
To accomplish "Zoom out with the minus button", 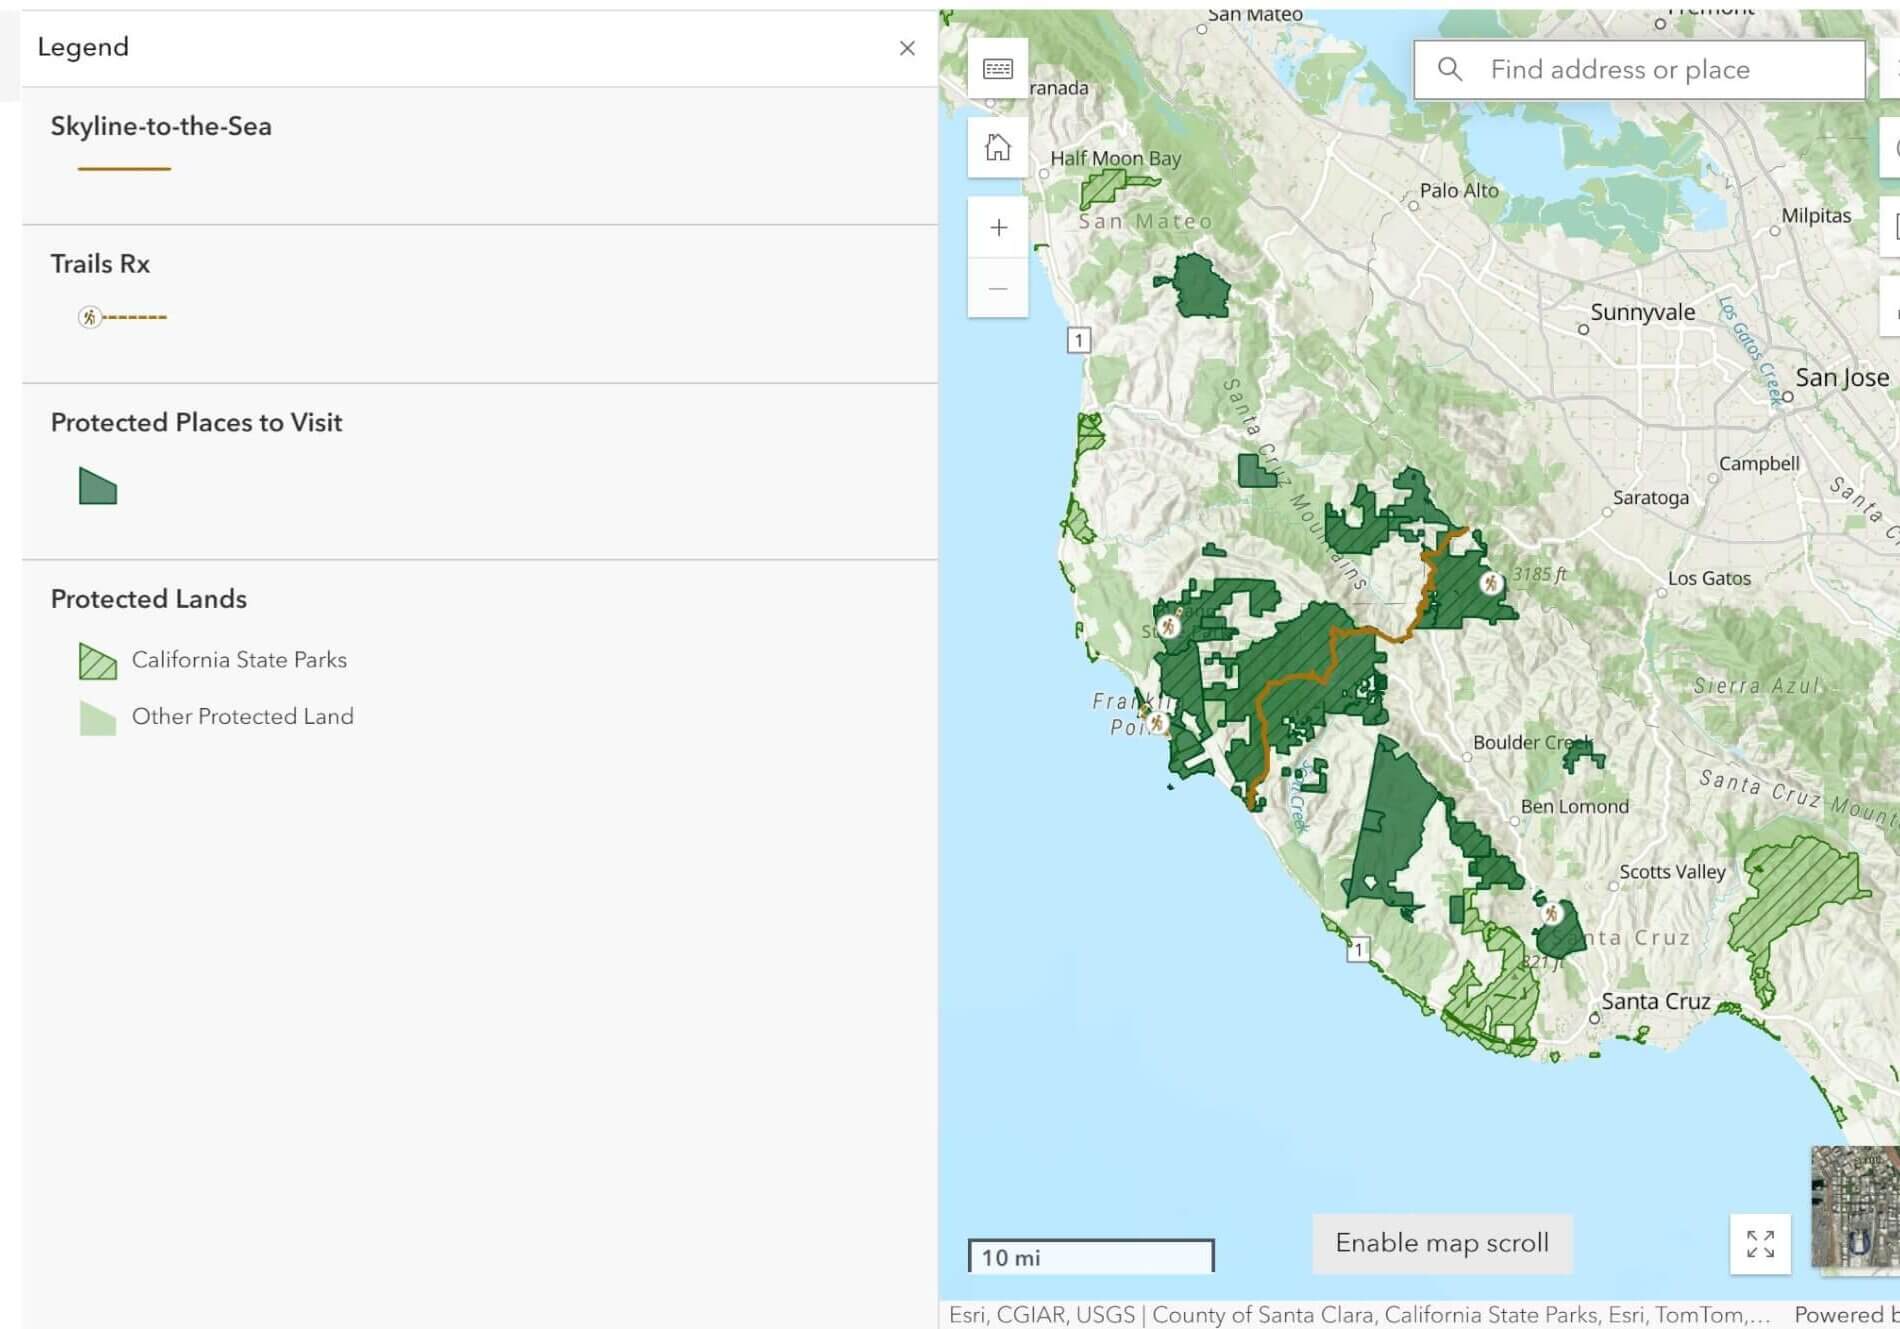I will pyautogui.click(x=998, y=288).
